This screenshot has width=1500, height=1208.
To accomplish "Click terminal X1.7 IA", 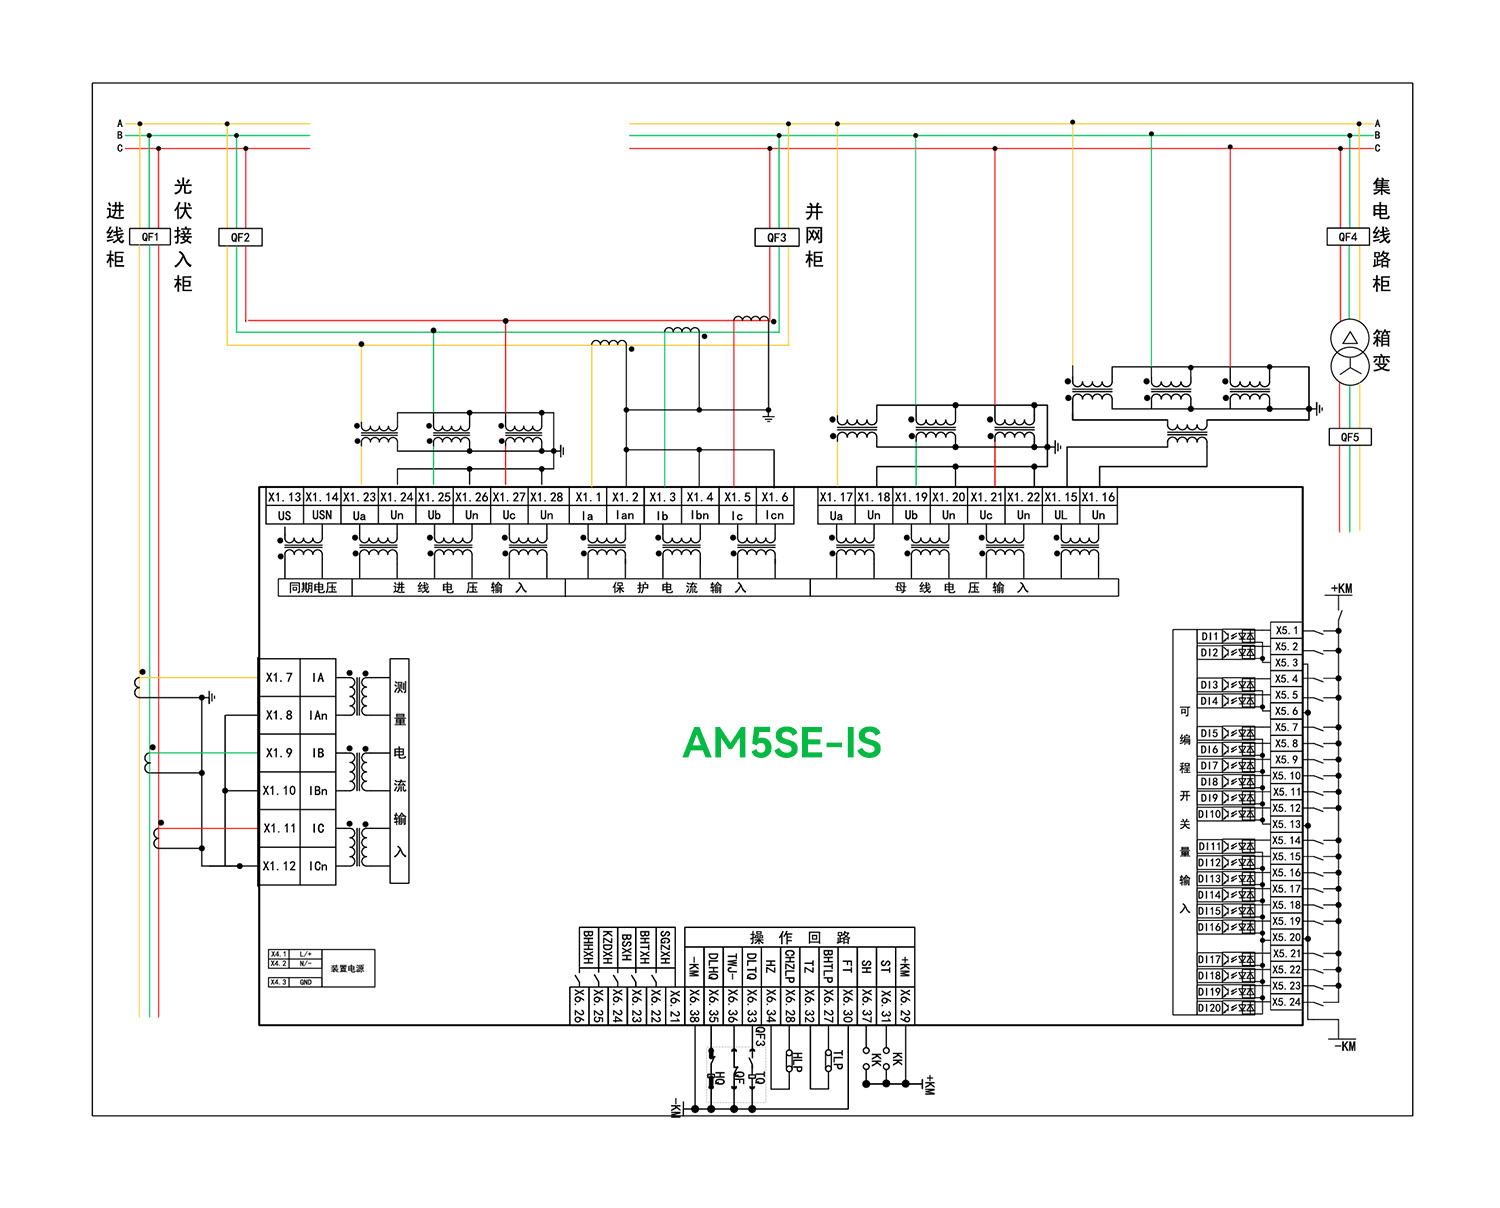I will (297, 678).
